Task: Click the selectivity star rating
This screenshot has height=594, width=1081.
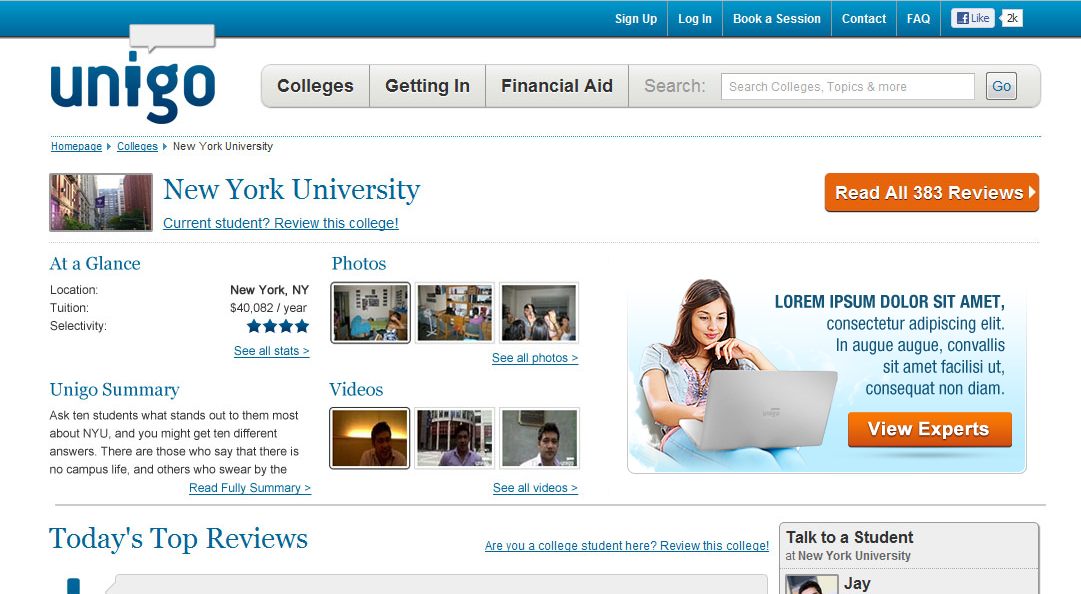Action: click(x=278, y=326)
